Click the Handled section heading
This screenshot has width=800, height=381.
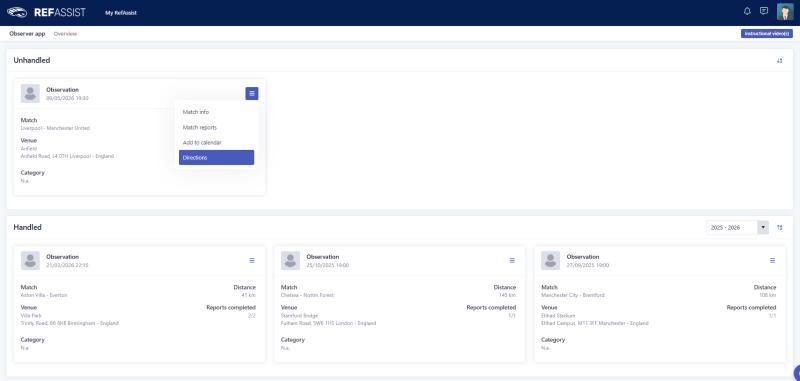[28, 227]
